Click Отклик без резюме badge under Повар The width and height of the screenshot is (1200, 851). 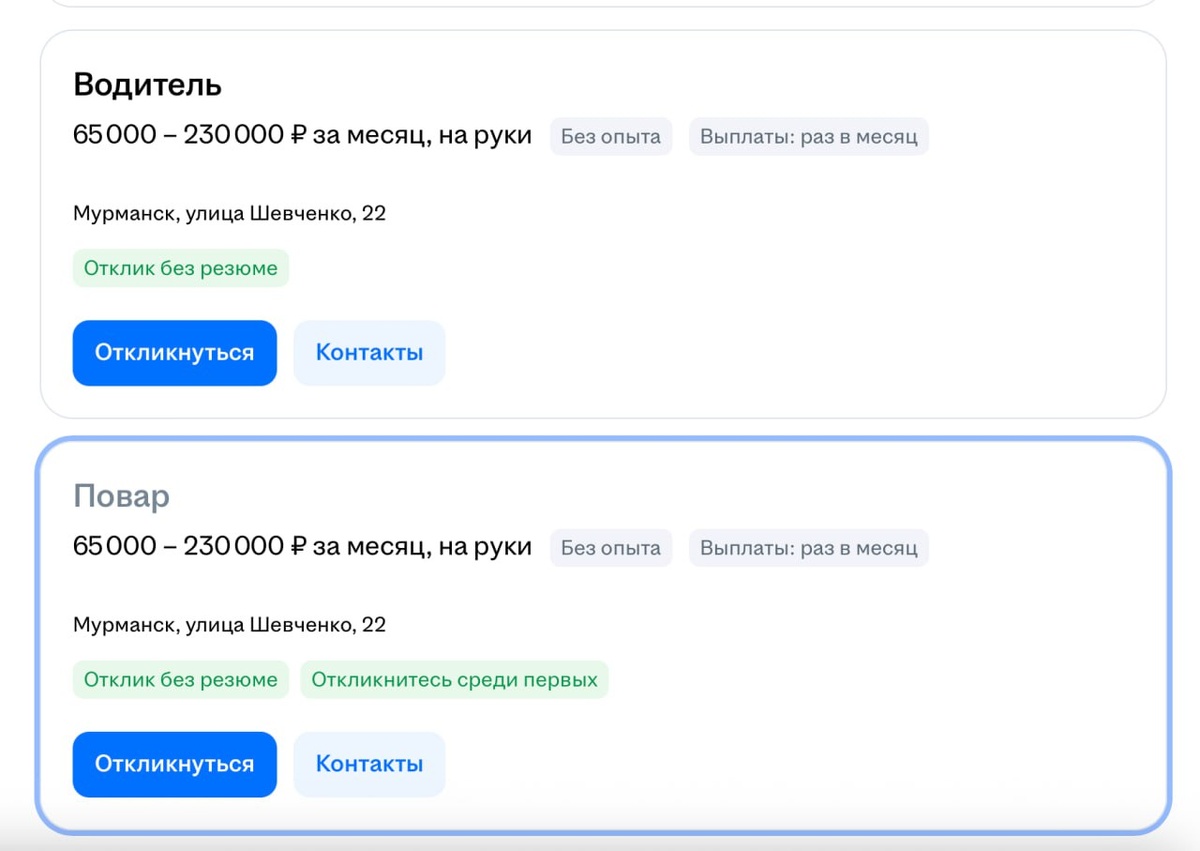(180, 680)
